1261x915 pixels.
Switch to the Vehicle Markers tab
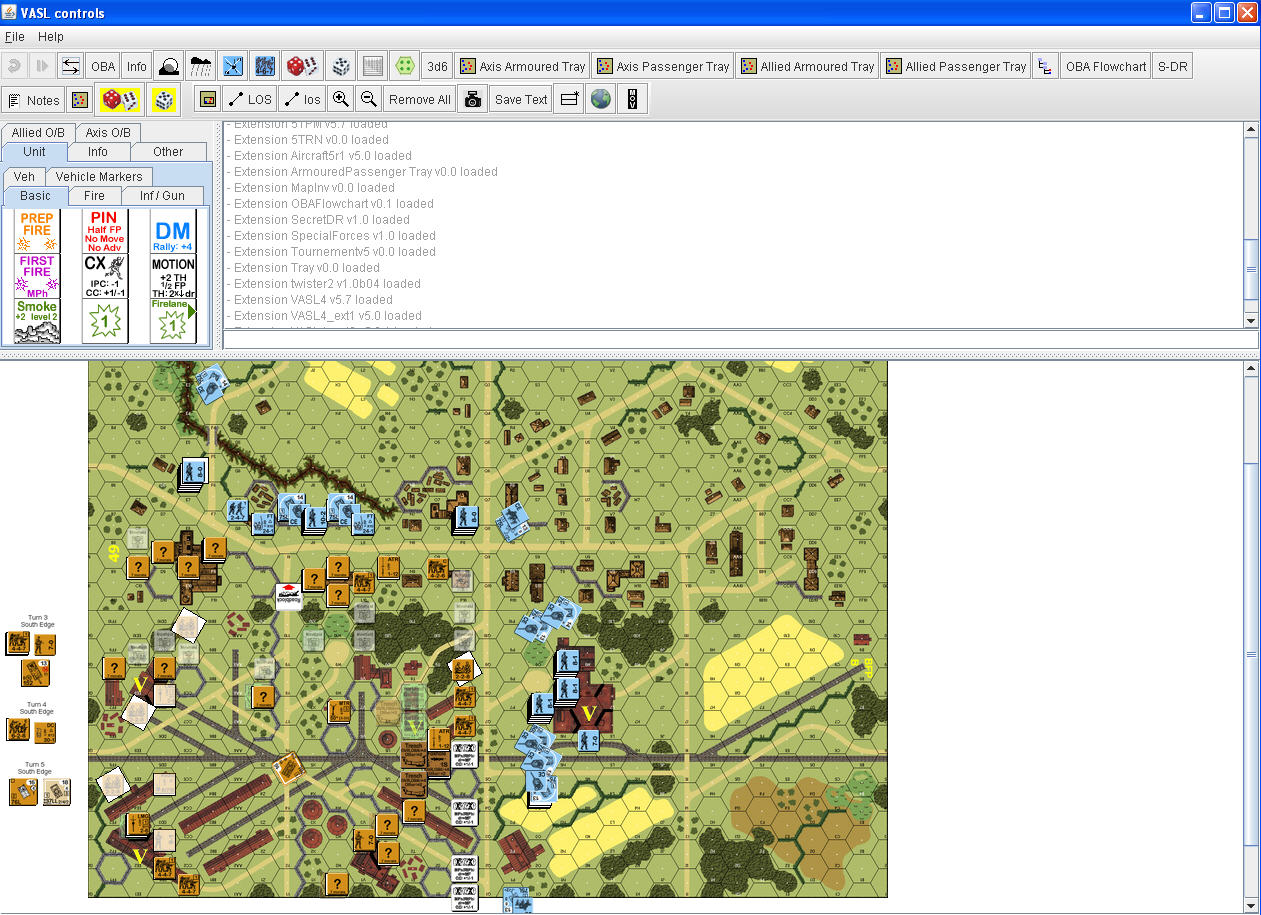[x=99, y=176]
